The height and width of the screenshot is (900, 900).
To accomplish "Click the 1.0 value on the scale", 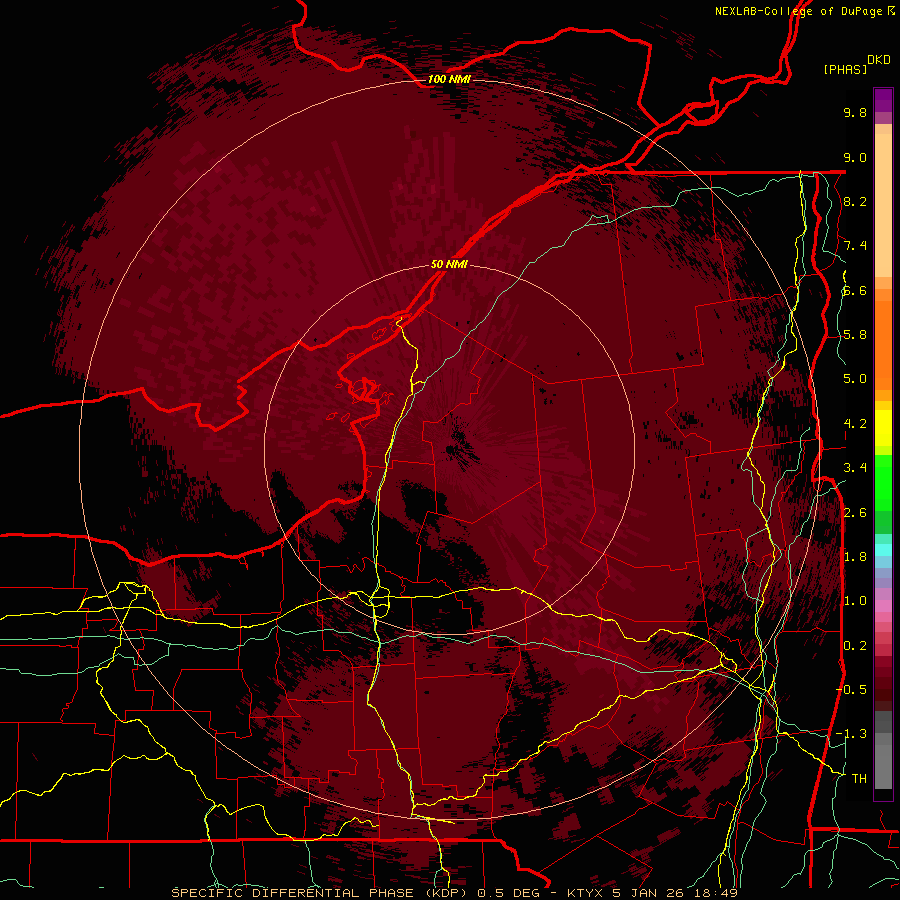I will point(855,601).
